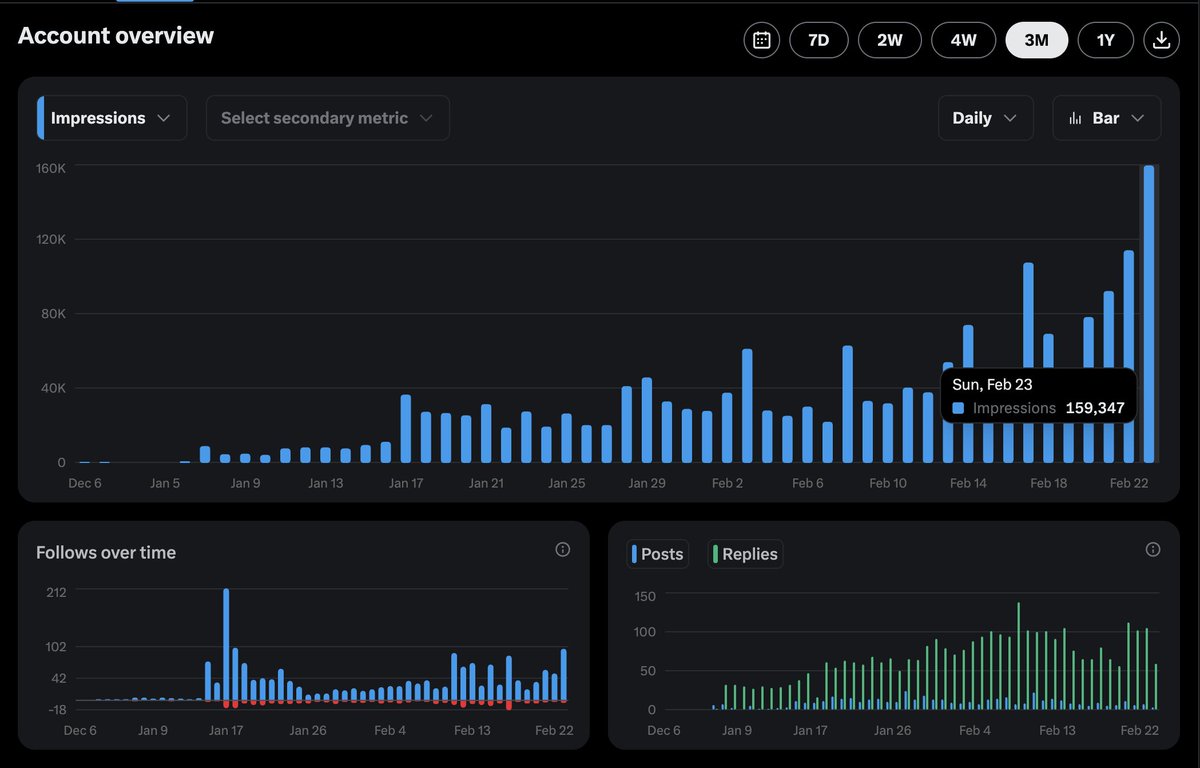Viewport: 1200px width, 768px height.
Task: Select the 1Y time range
Action: (x=1105, y=40)
